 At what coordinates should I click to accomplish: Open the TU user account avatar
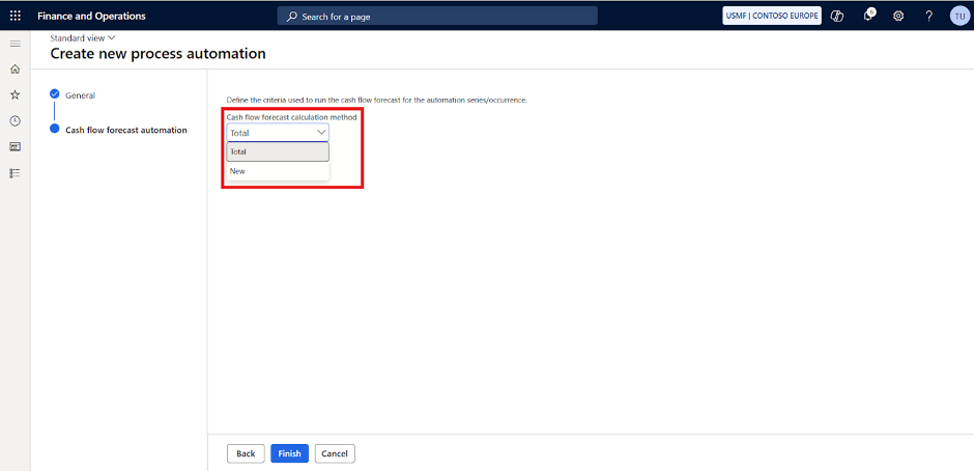[958, 16]
